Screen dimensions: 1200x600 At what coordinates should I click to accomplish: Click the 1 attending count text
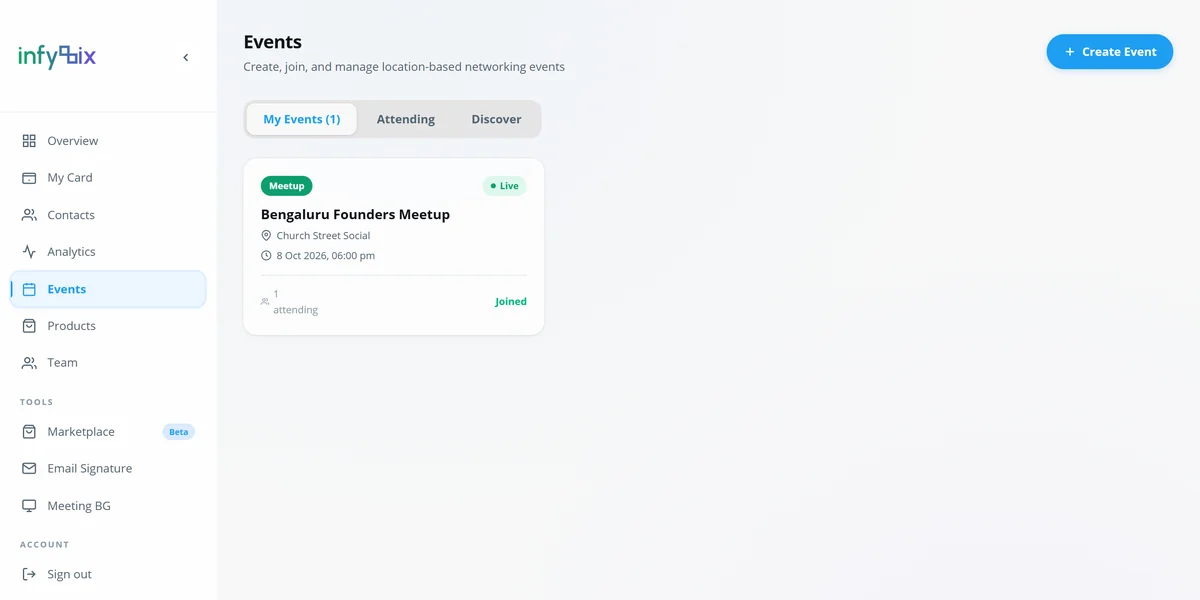coord(296,302)
